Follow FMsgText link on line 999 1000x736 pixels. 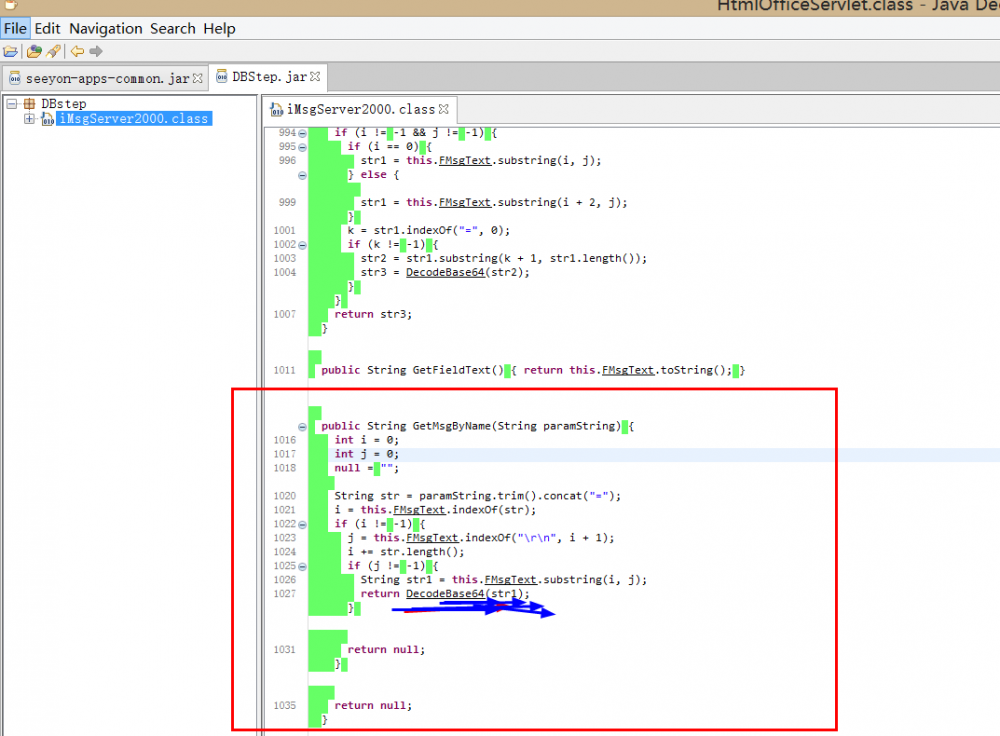click(x=465, y=202)
